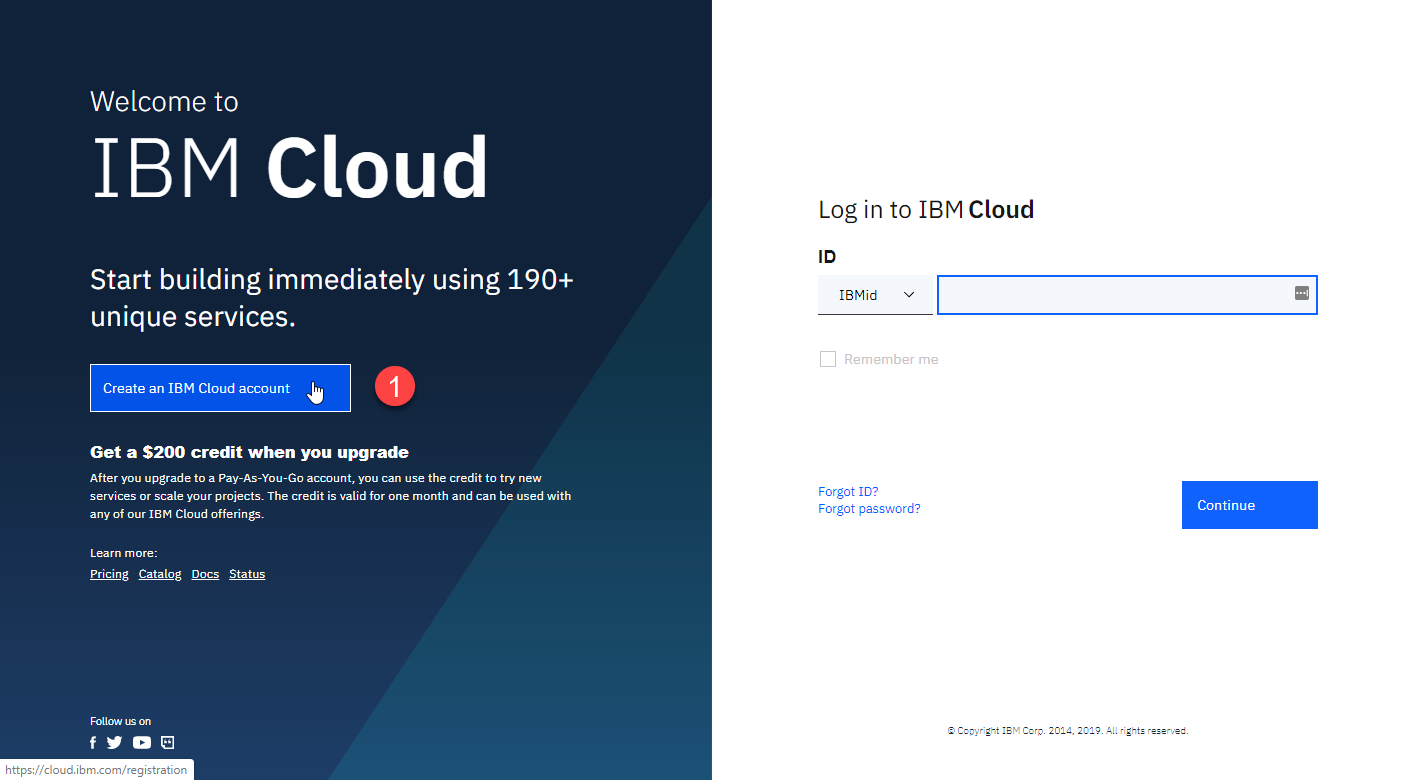
Task: Click the 'Learn more:' label
Action: coord(123,553)
